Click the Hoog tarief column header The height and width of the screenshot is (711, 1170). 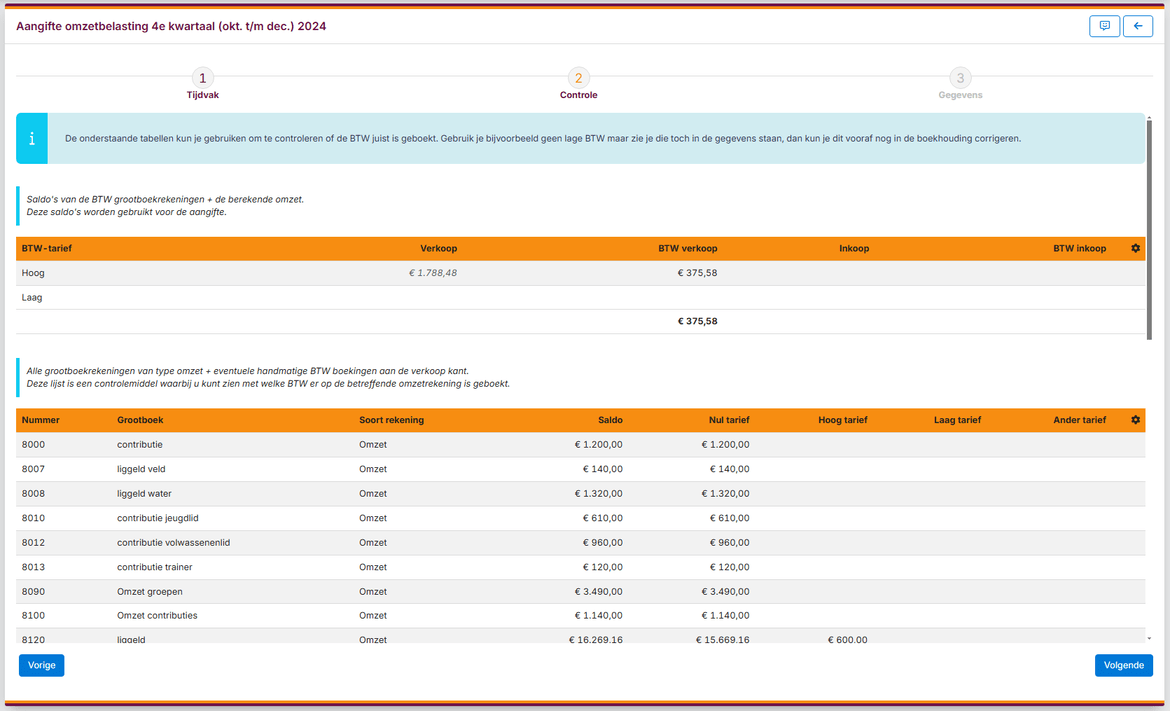(x=842, y=420)
